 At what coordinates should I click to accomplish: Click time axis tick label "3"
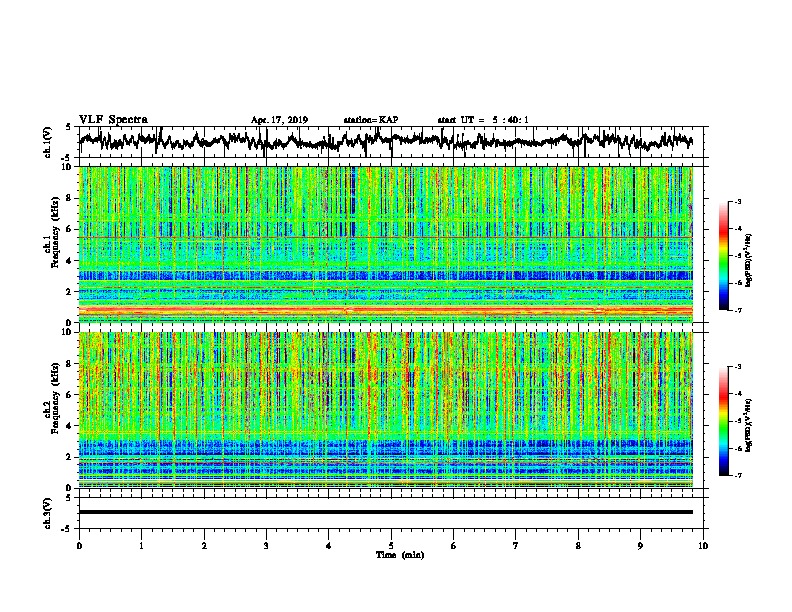pyautogui.click(x=266, y=546)
